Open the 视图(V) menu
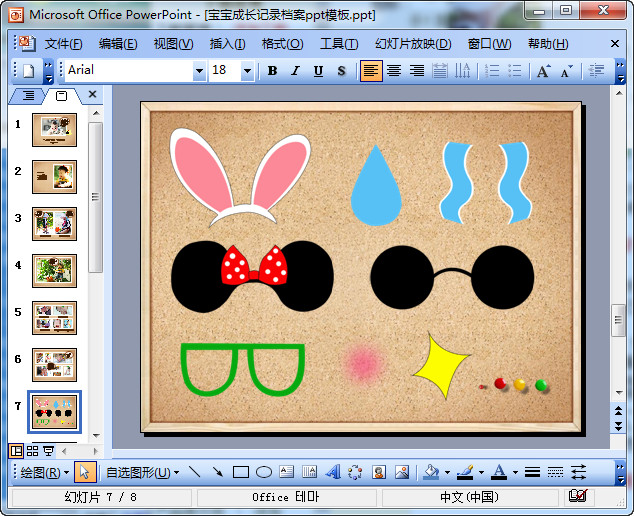634x516 pixels. 173,44
